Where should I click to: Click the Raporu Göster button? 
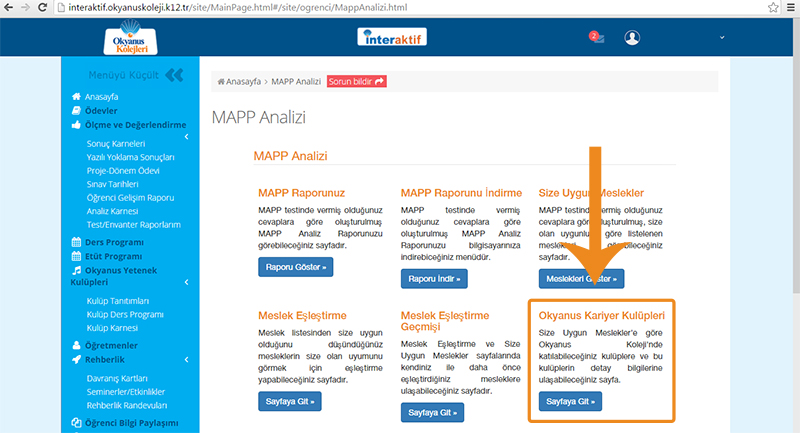tap(295, 267)
